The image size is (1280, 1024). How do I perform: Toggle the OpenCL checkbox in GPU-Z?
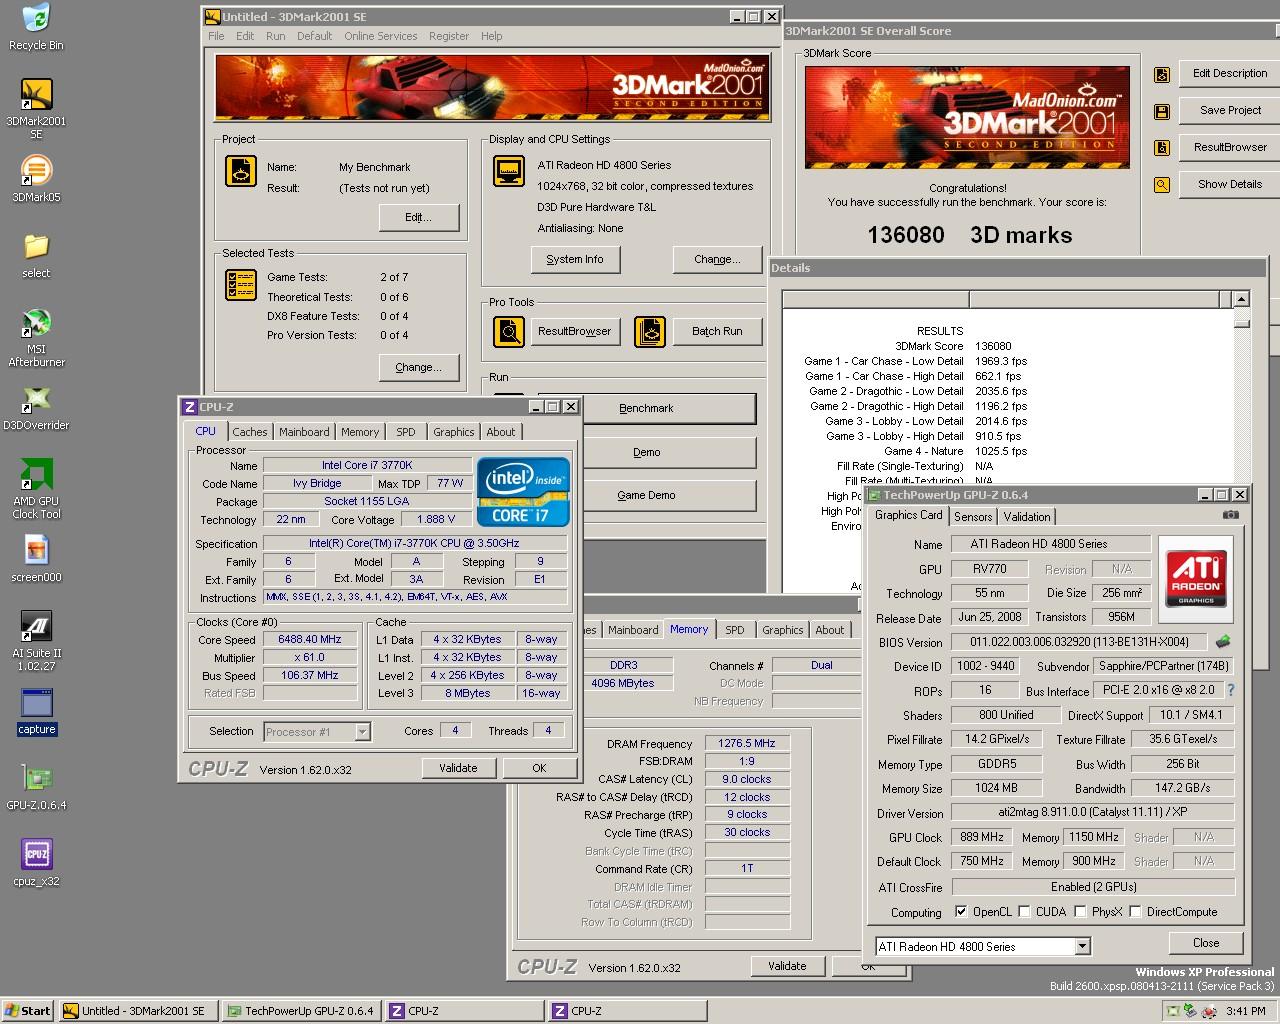click(x=961, y=912)
